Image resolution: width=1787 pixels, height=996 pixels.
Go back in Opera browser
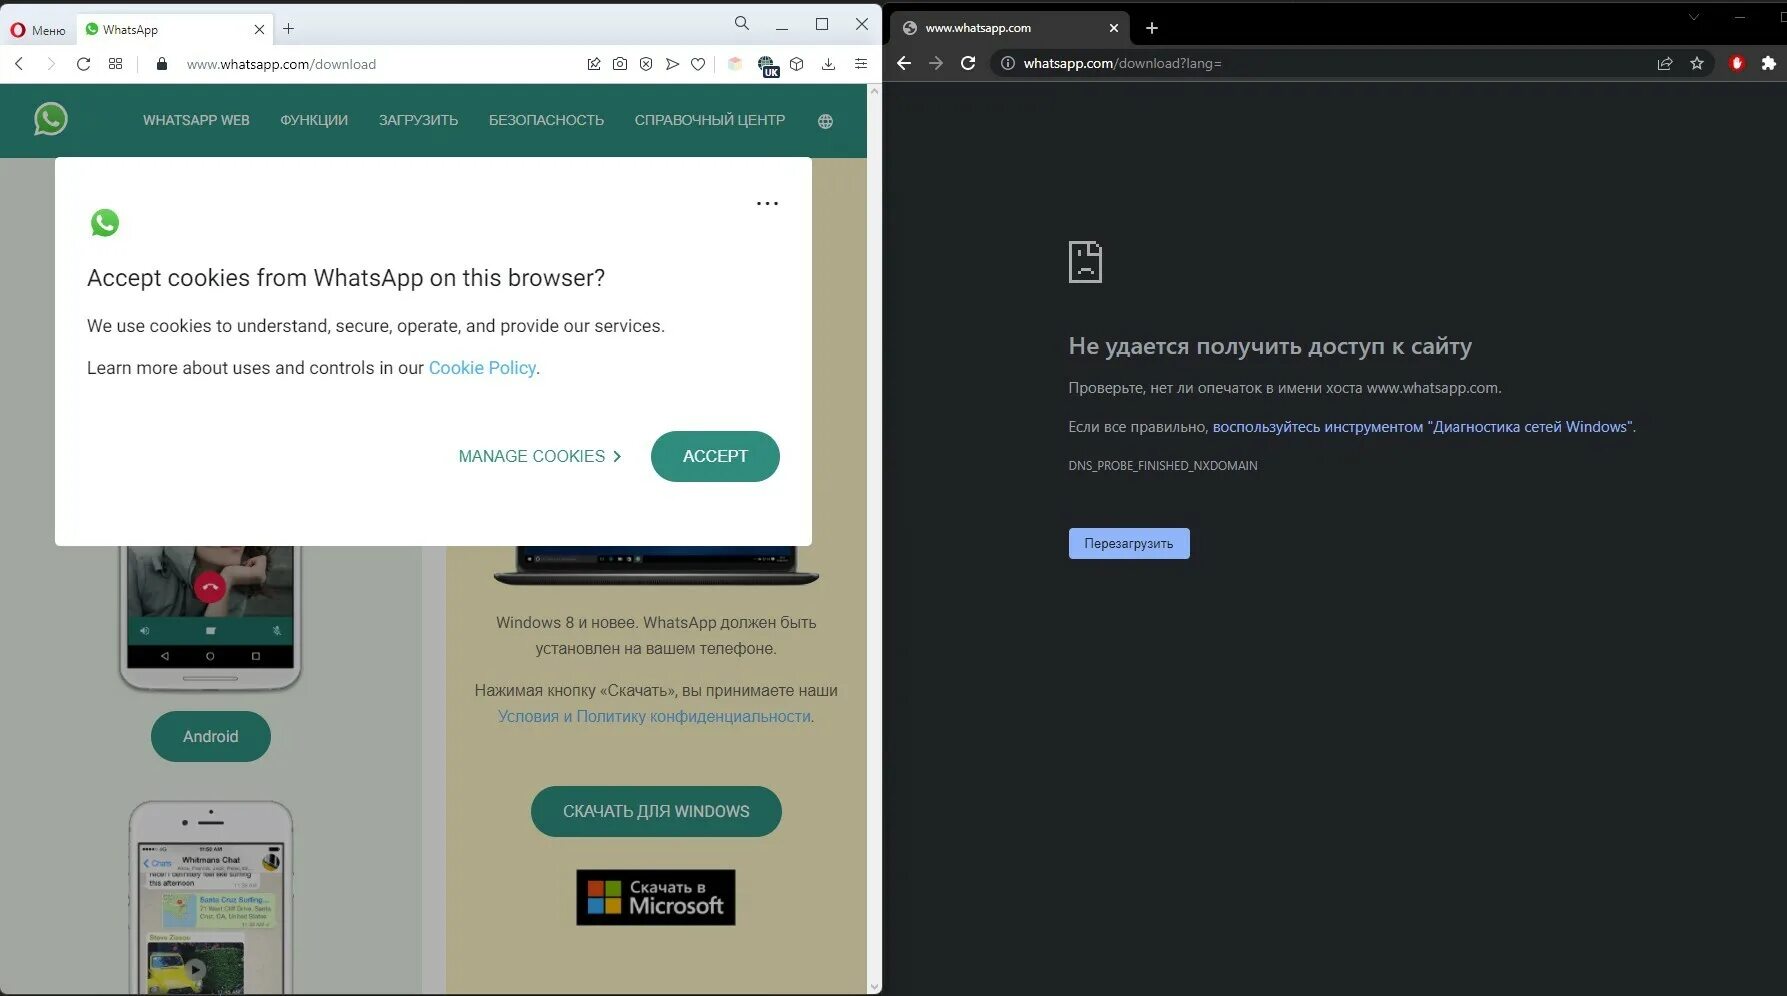(x=19, y=64)
